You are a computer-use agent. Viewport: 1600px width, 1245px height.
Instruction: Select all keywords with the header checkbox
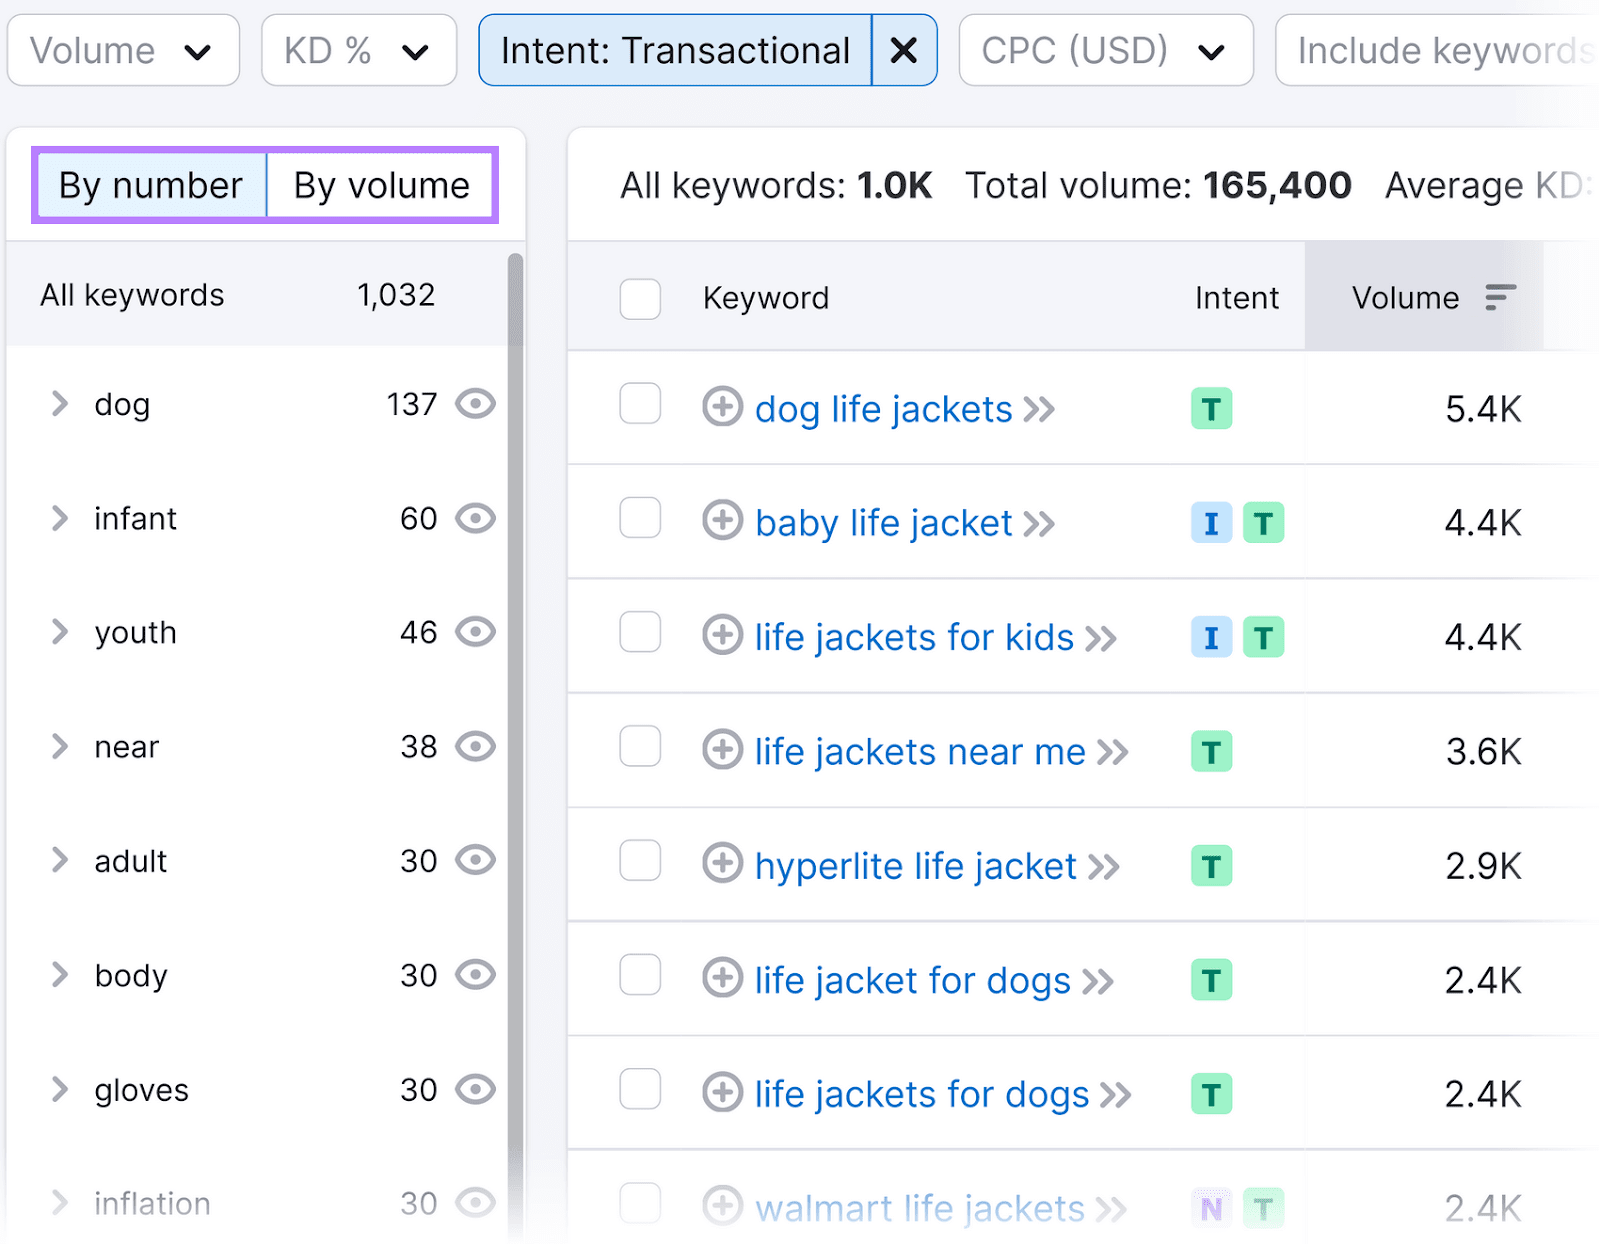pyautogui.click(x=640, y=298)
